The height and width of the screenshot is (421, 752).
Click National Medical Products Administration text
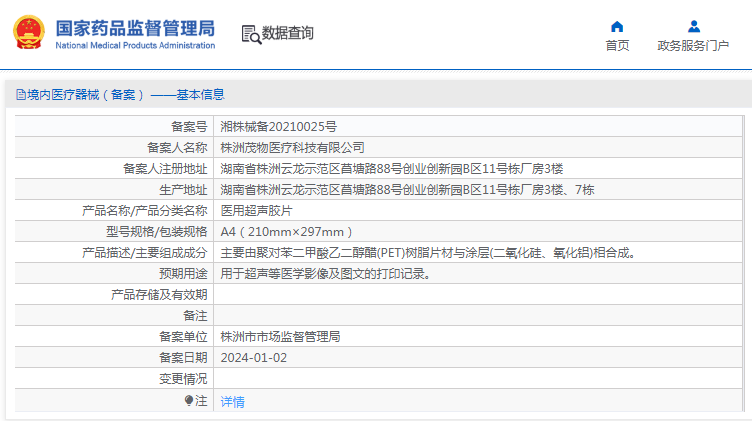click(x=135, y=46)
